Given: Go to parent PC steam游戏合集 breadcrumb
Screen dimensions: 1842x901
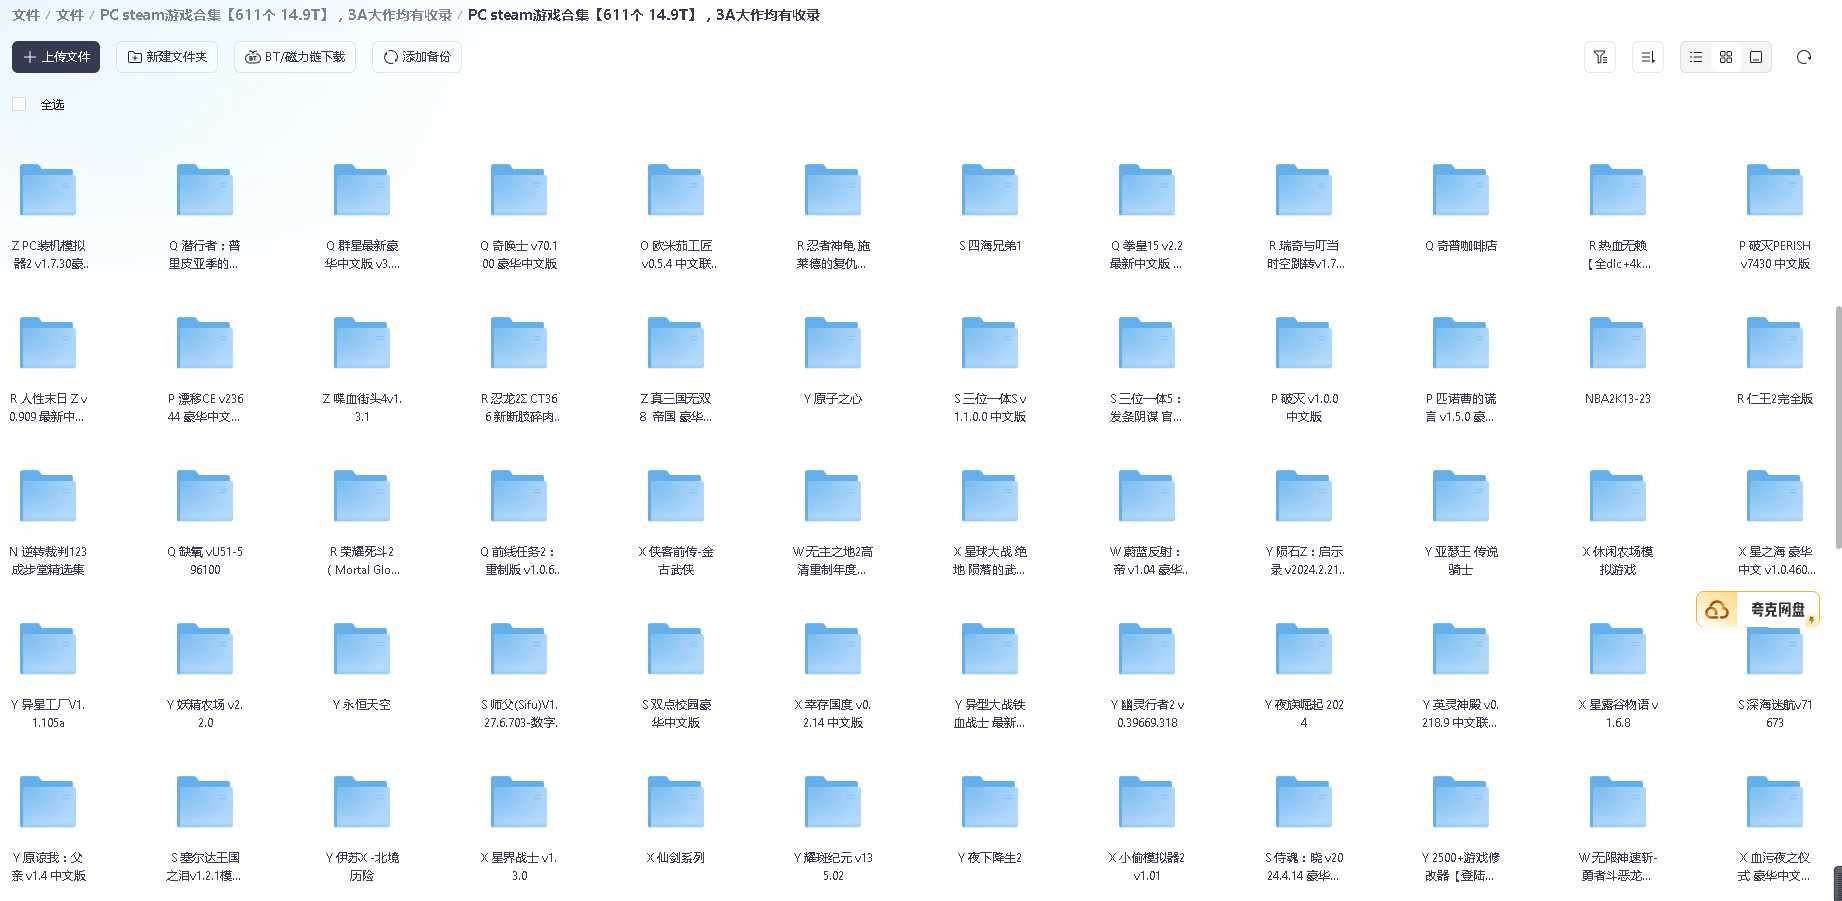Looking at the screenshot, I should 276,15.
